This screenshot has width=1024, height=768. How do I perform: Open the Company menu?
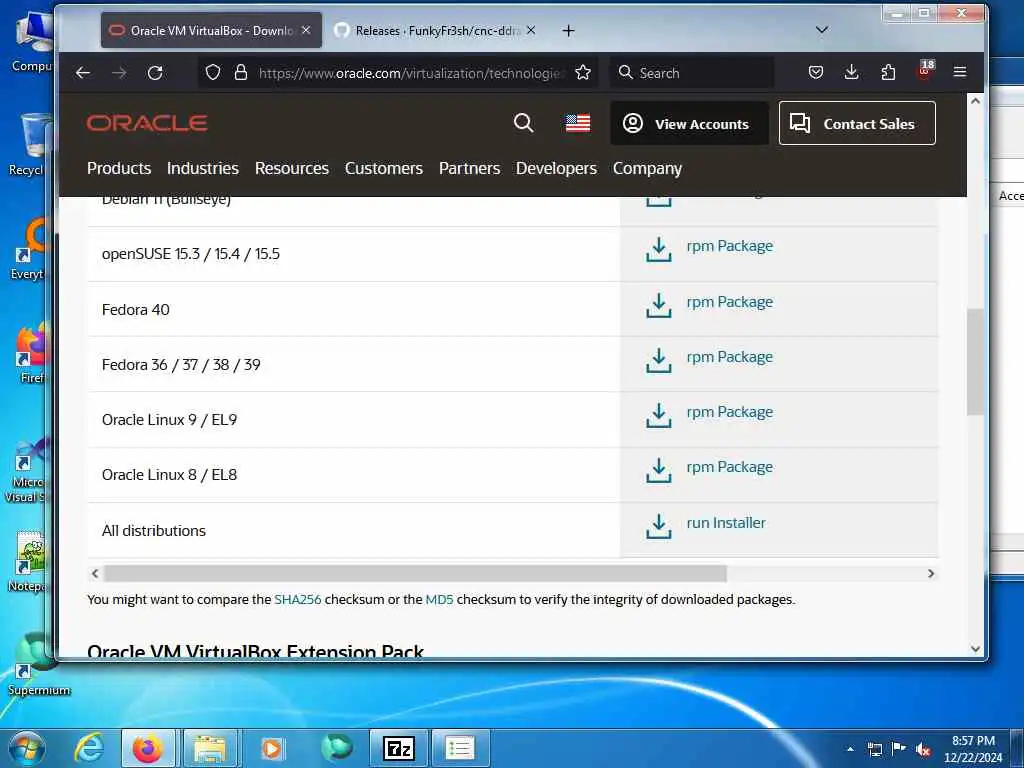647,168
